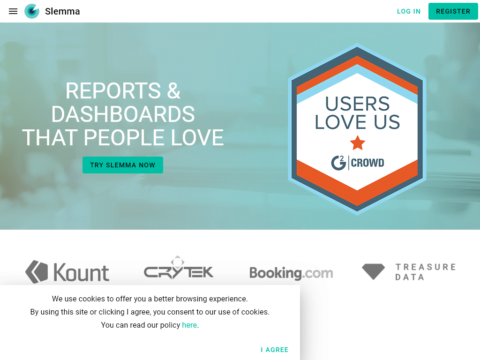Click the Kount wordmark text
The image size is (480, 360).
pyautogui.click(x=81, y=272)
